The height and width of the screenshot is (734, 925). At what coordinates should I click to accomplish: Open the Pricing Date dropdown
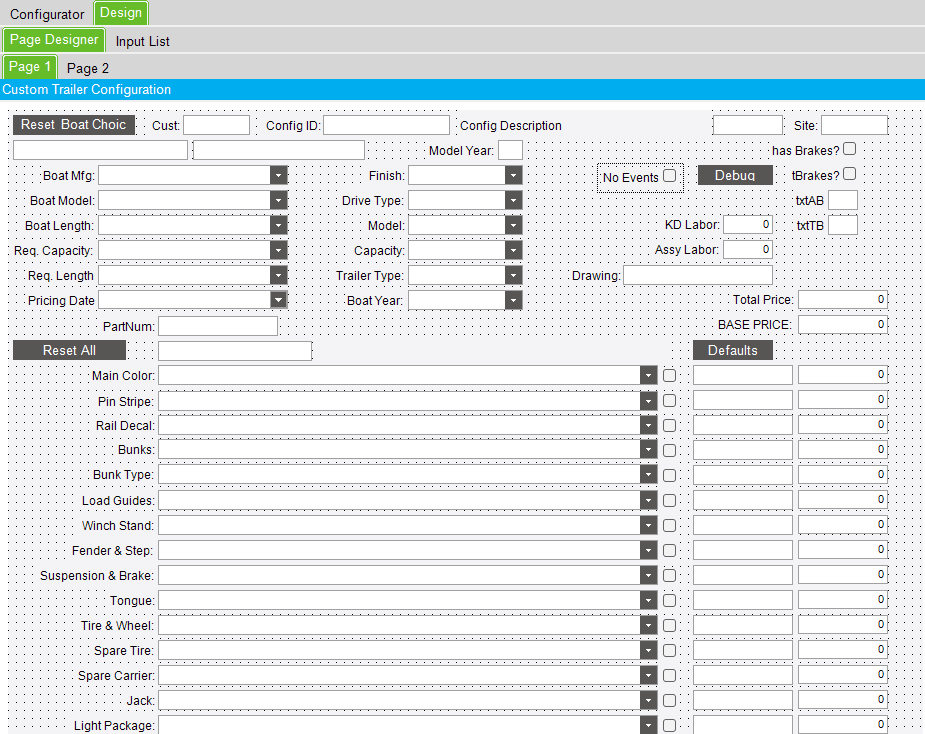(278, 300)
